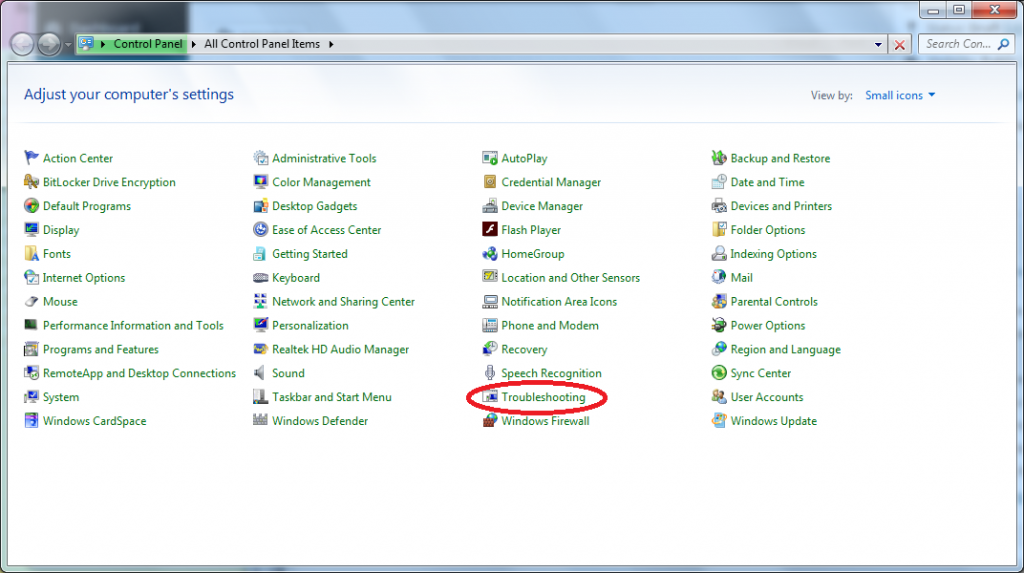Open the Backup and Restore icon
The image size is (1024, 573).
pyautogui.click(x=719, y=158)
